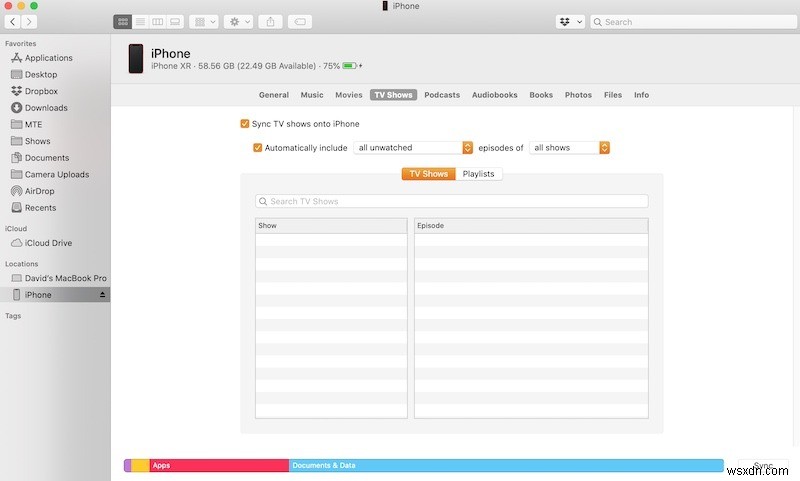Viewport: 800px width, 481px height.
Task: Switch to the Files tab
Action: [613, 95]
